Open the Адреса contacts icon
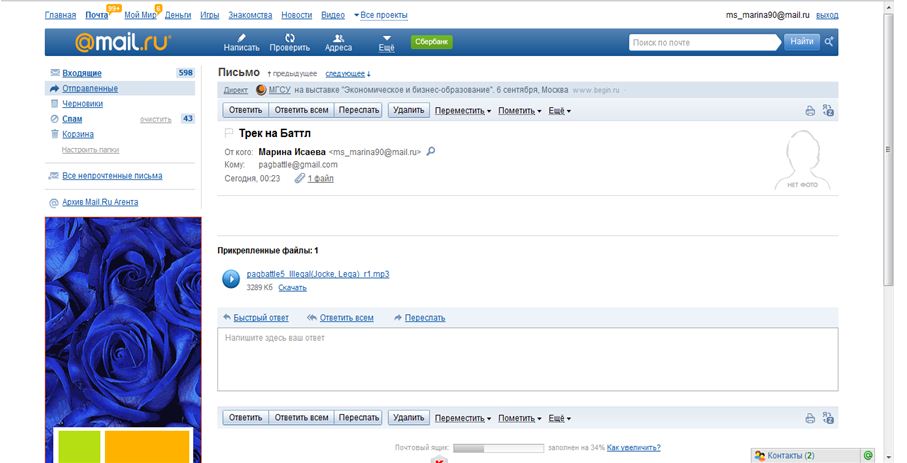907x463 pixels. [338, 37]
